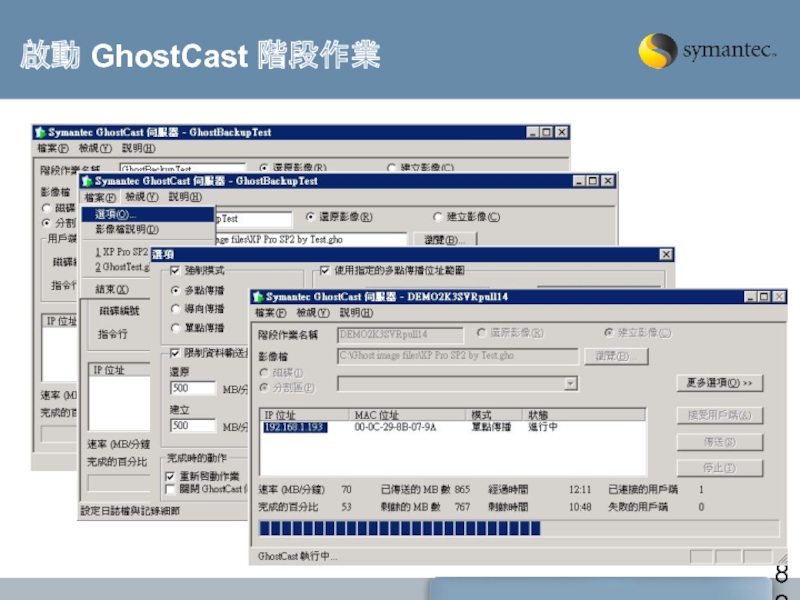The image size is (800, 600).
Task: Click the 傳送(S) button
Action: [720, 442]
